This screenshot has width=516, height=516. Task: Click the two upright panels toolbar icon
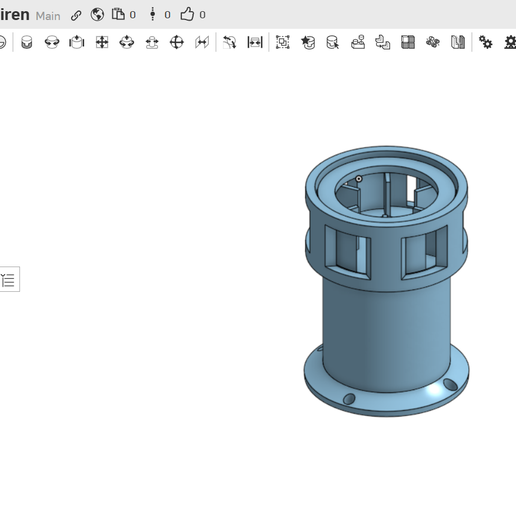[x=458, y=43]
